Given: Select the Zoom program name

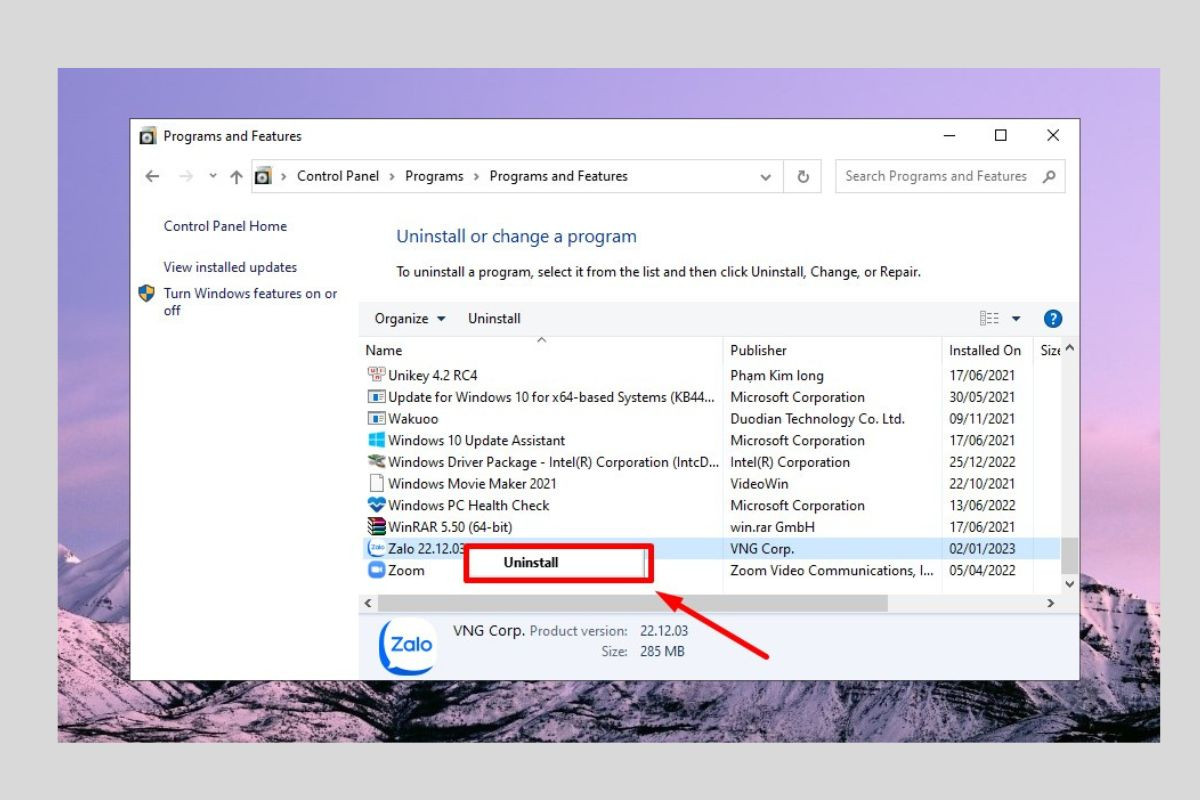Looking at the screenshot, I should point(406,570).
